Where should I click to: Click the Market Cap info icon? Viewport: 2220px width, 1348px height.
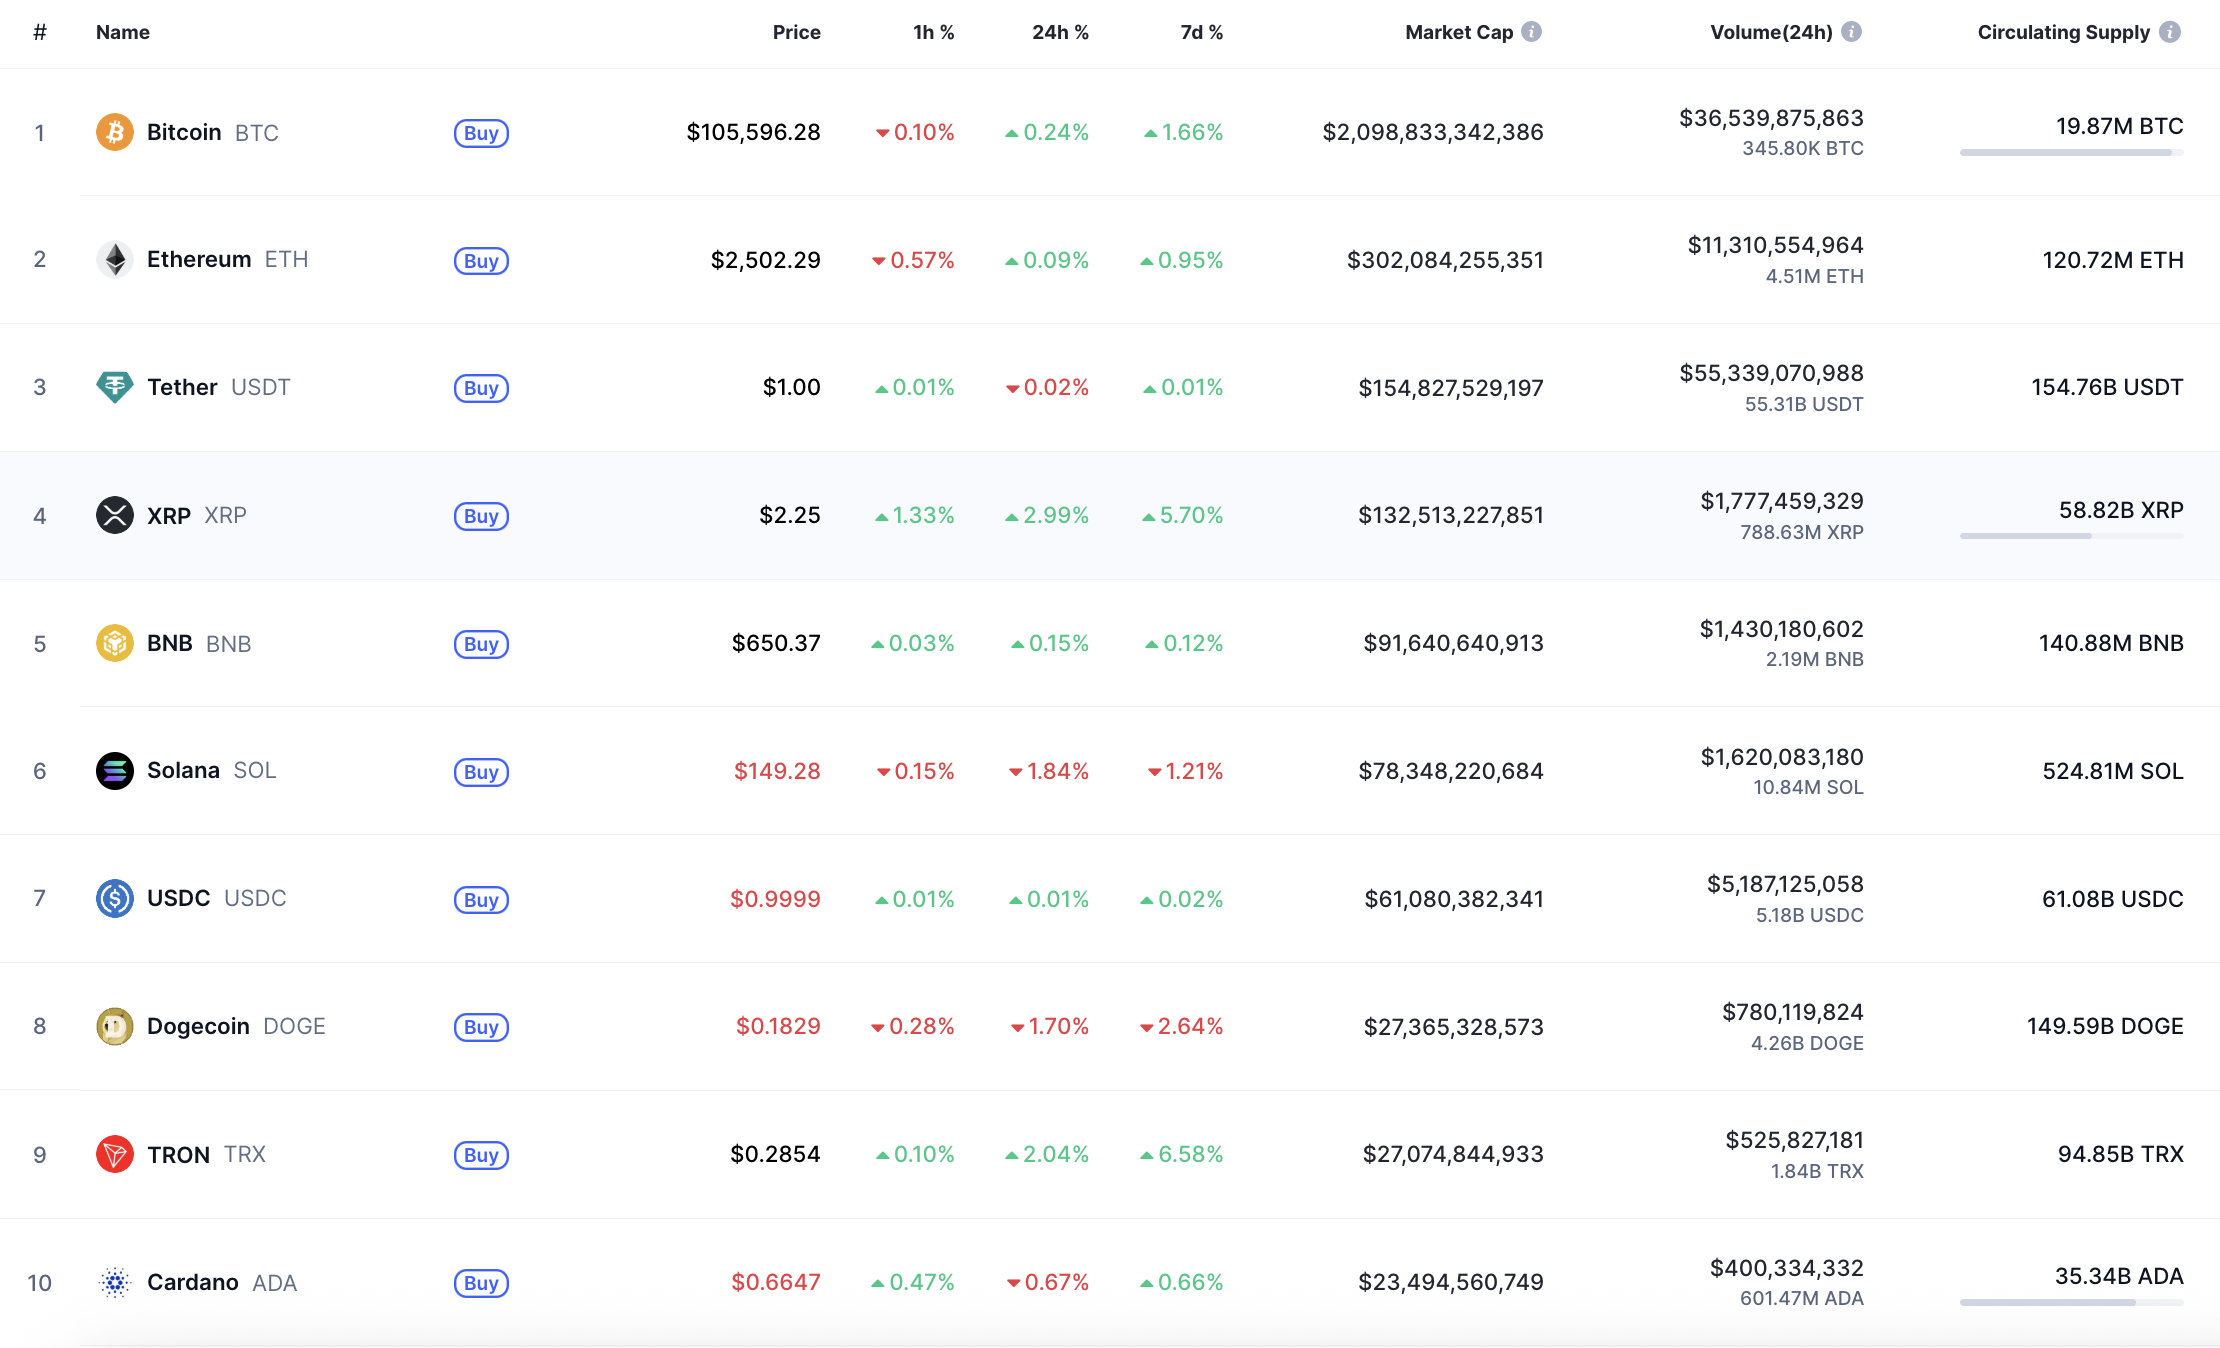pos(1532,32)
